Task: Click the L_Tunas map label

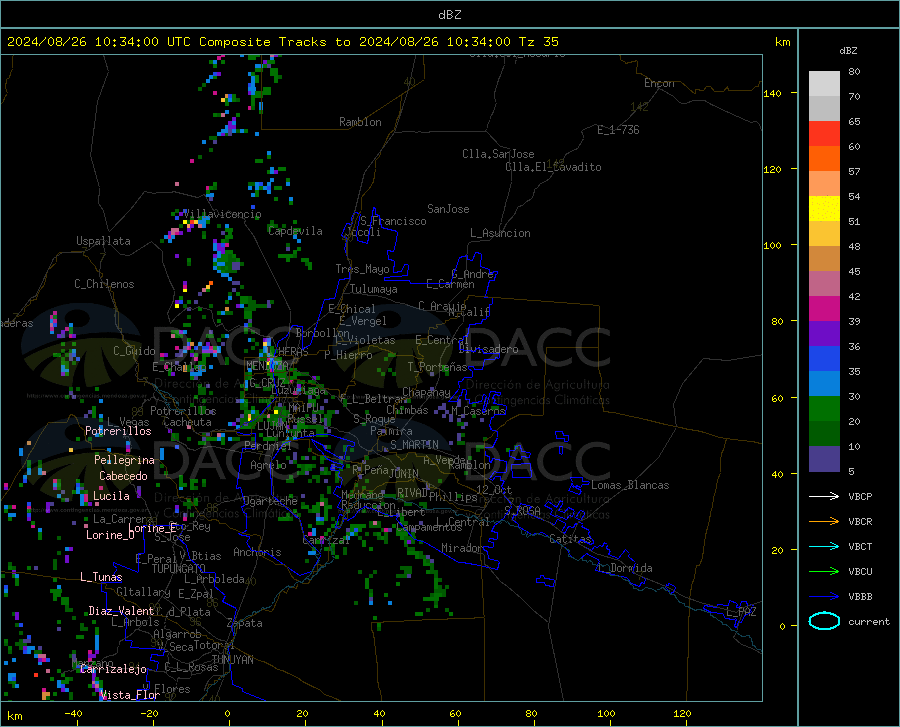Action: tap(101, 577)
